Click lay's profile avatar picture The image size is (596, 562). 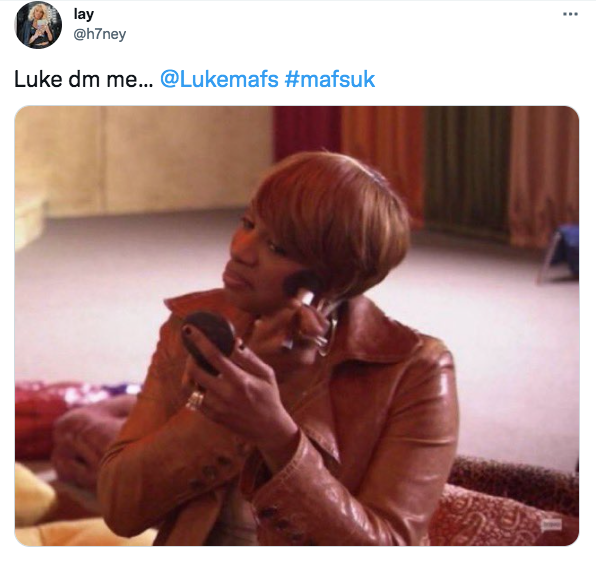(x=38, y=25)
